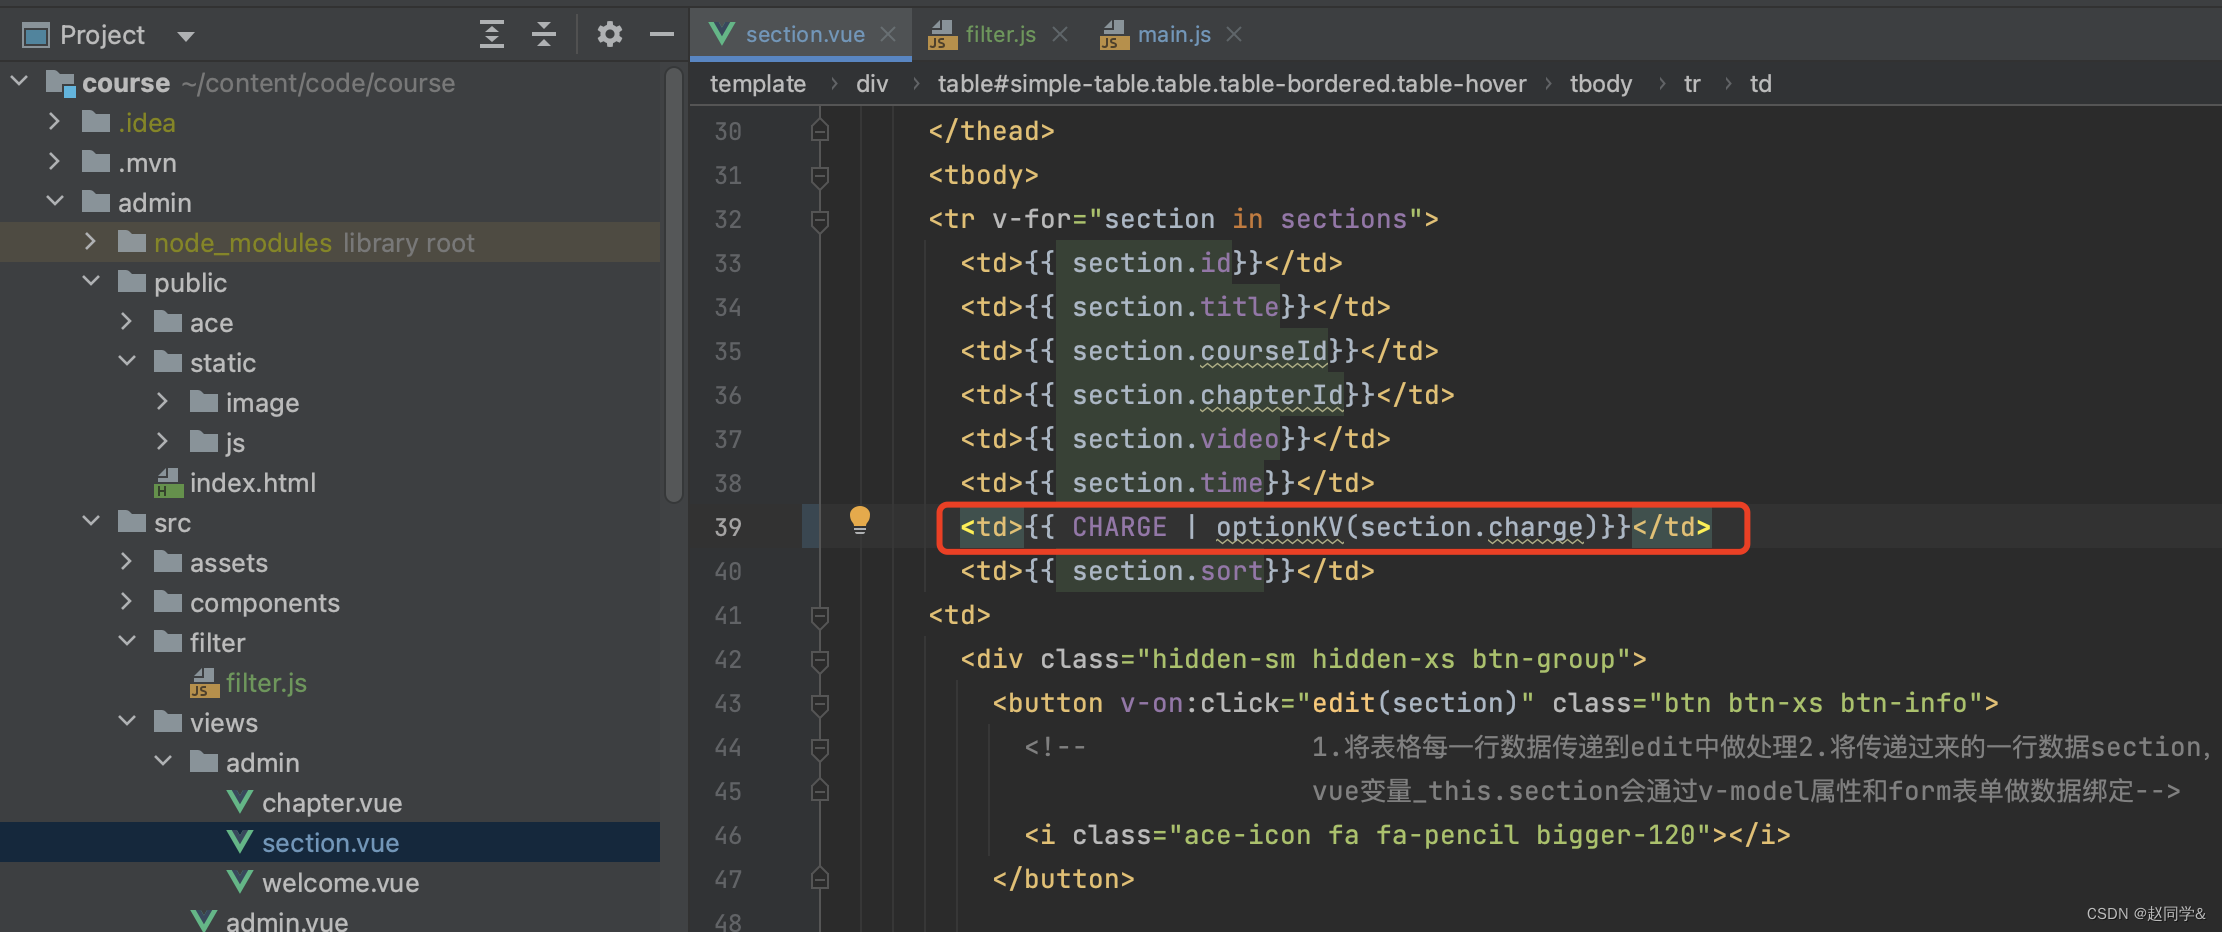Collapse the static folder
Image resolution: width=2222 pixels, height=932 pixels.
127,361
